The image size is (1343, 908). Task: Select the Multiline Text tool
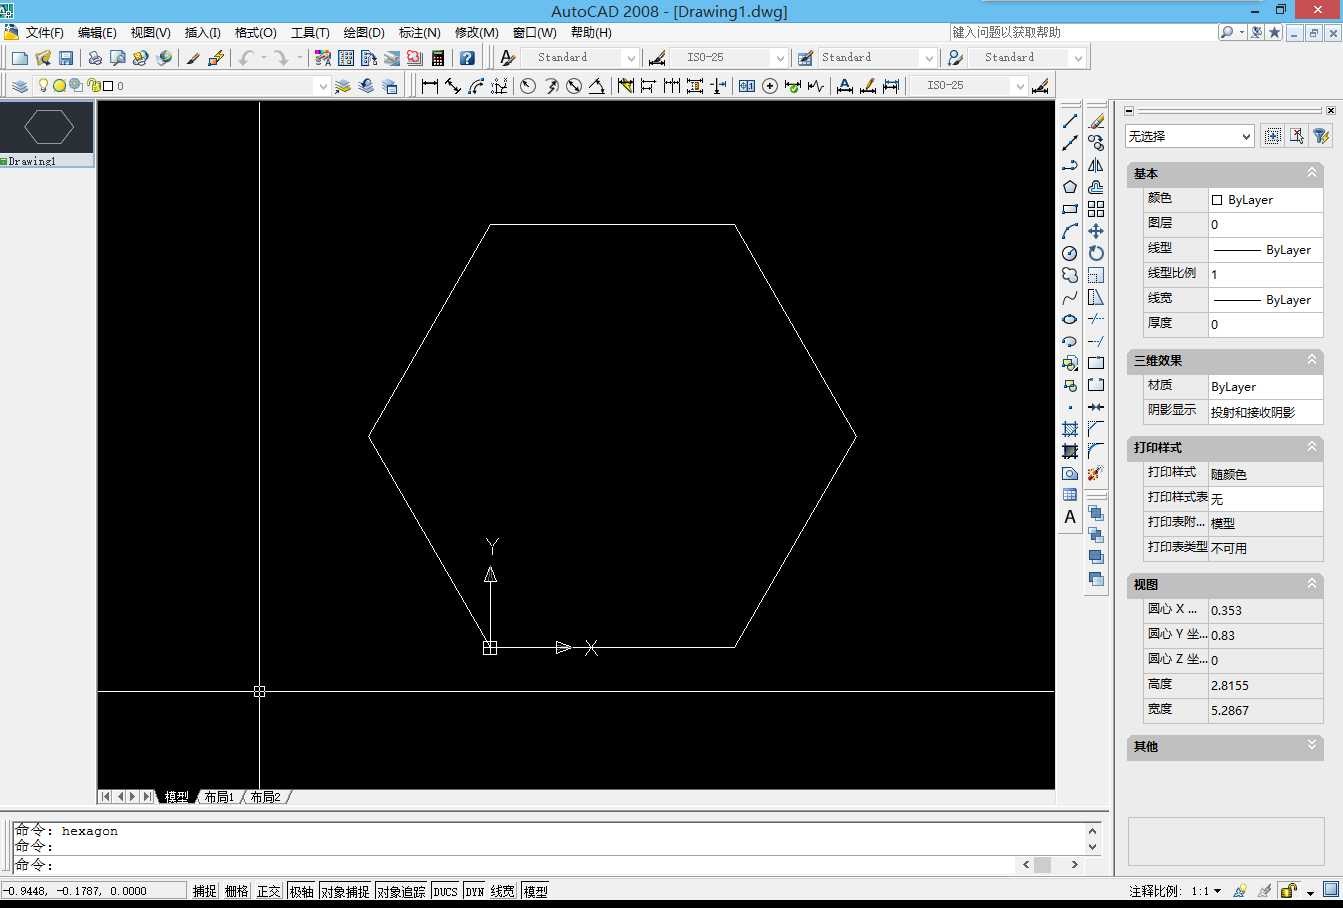[1070, 517]
